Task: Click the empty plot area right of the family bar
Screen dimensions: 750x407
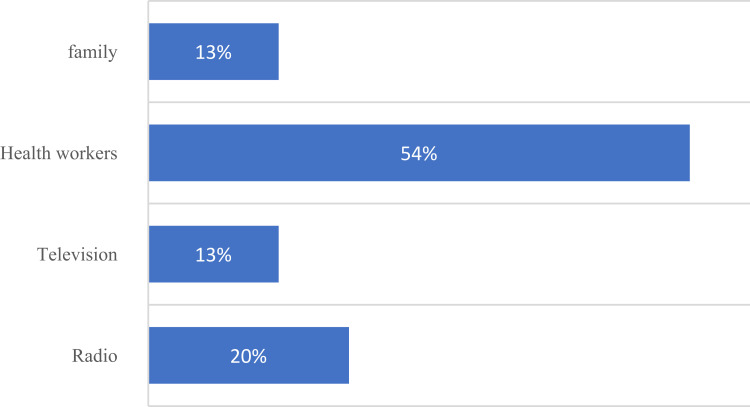Action: (500, 52)
